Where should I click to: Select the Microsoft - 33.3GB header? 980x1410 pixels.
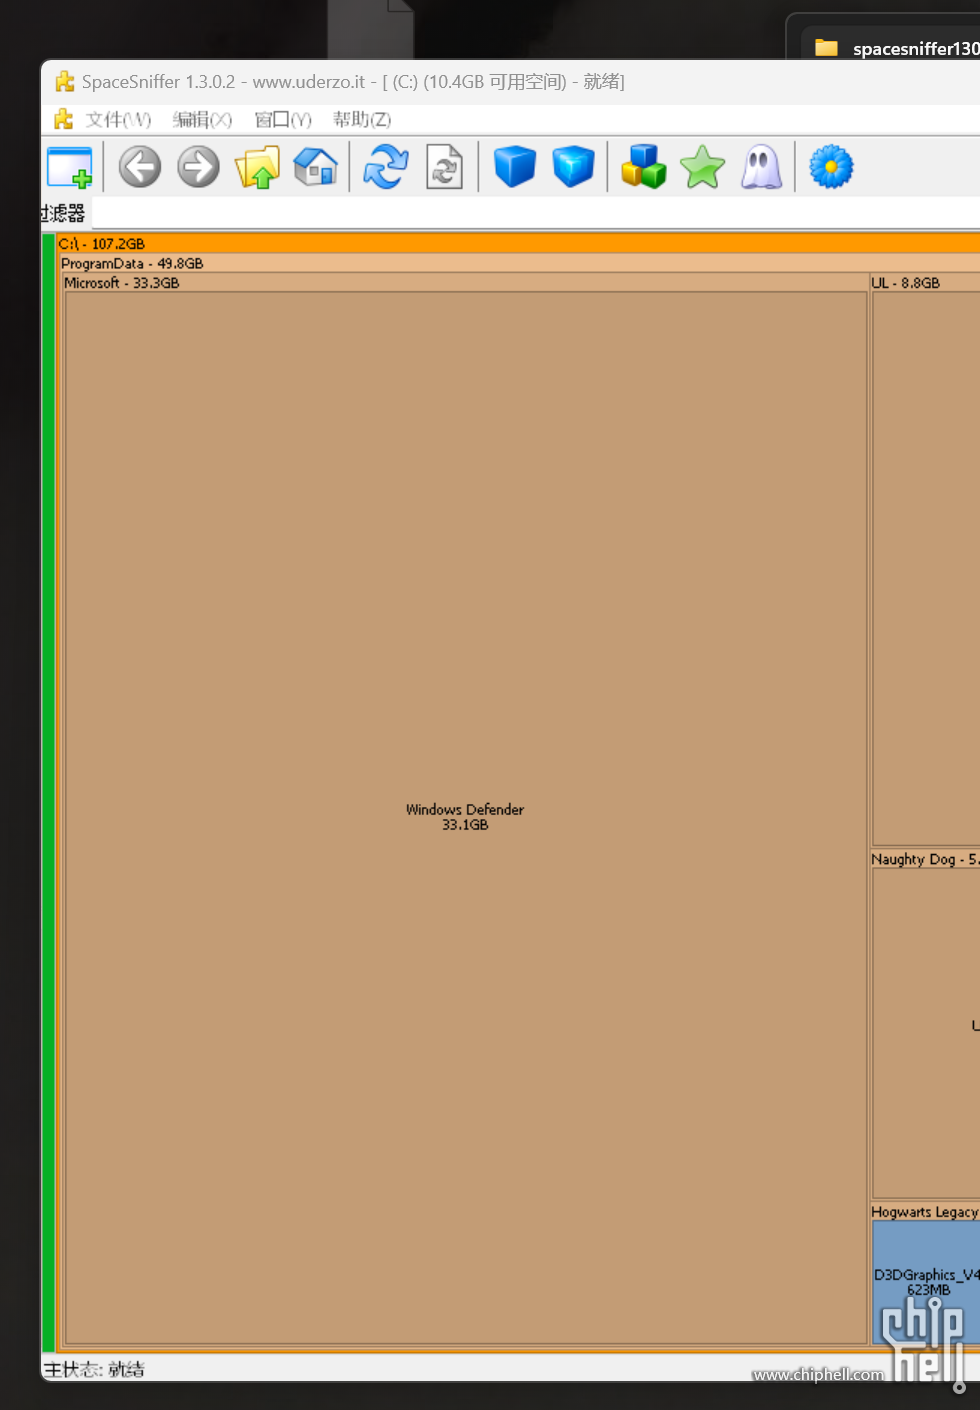click(465, 283)
